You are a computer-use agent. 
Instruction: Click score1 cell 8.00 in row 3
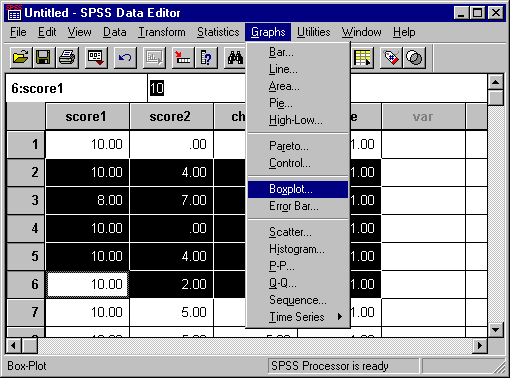[x=87, y=200]
